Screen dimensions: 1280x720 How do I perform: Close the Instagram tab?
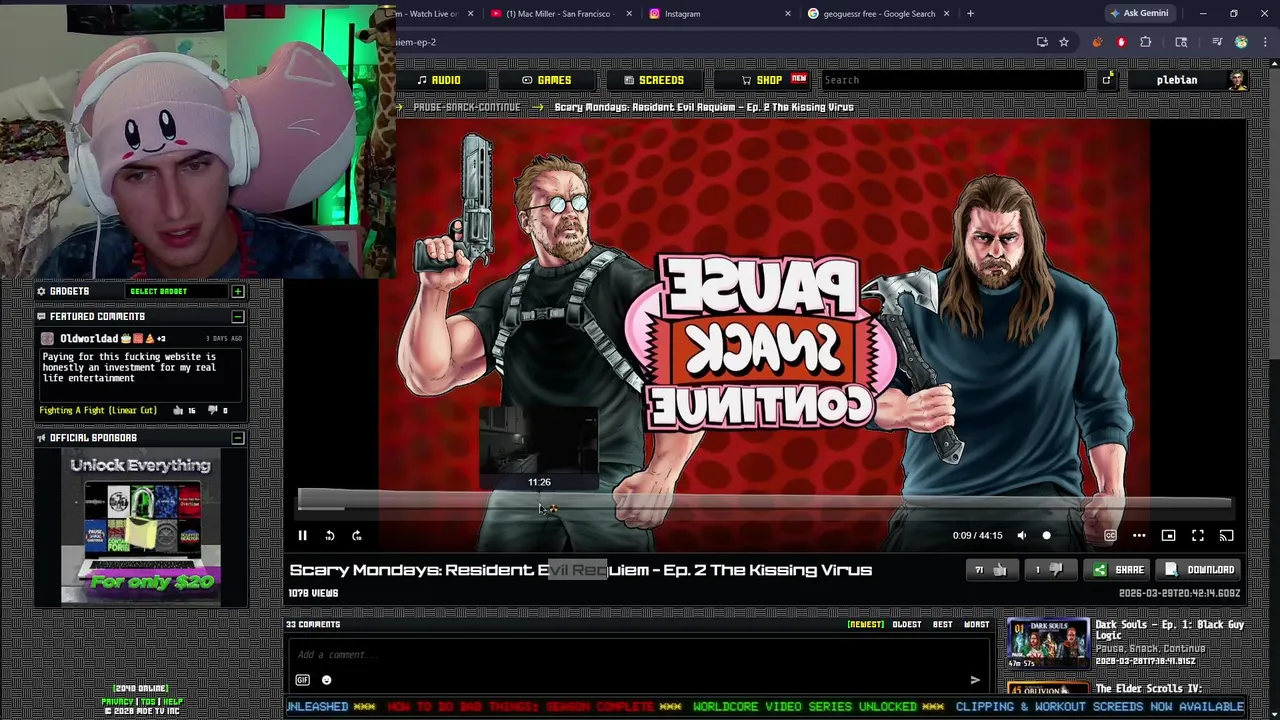788,14
